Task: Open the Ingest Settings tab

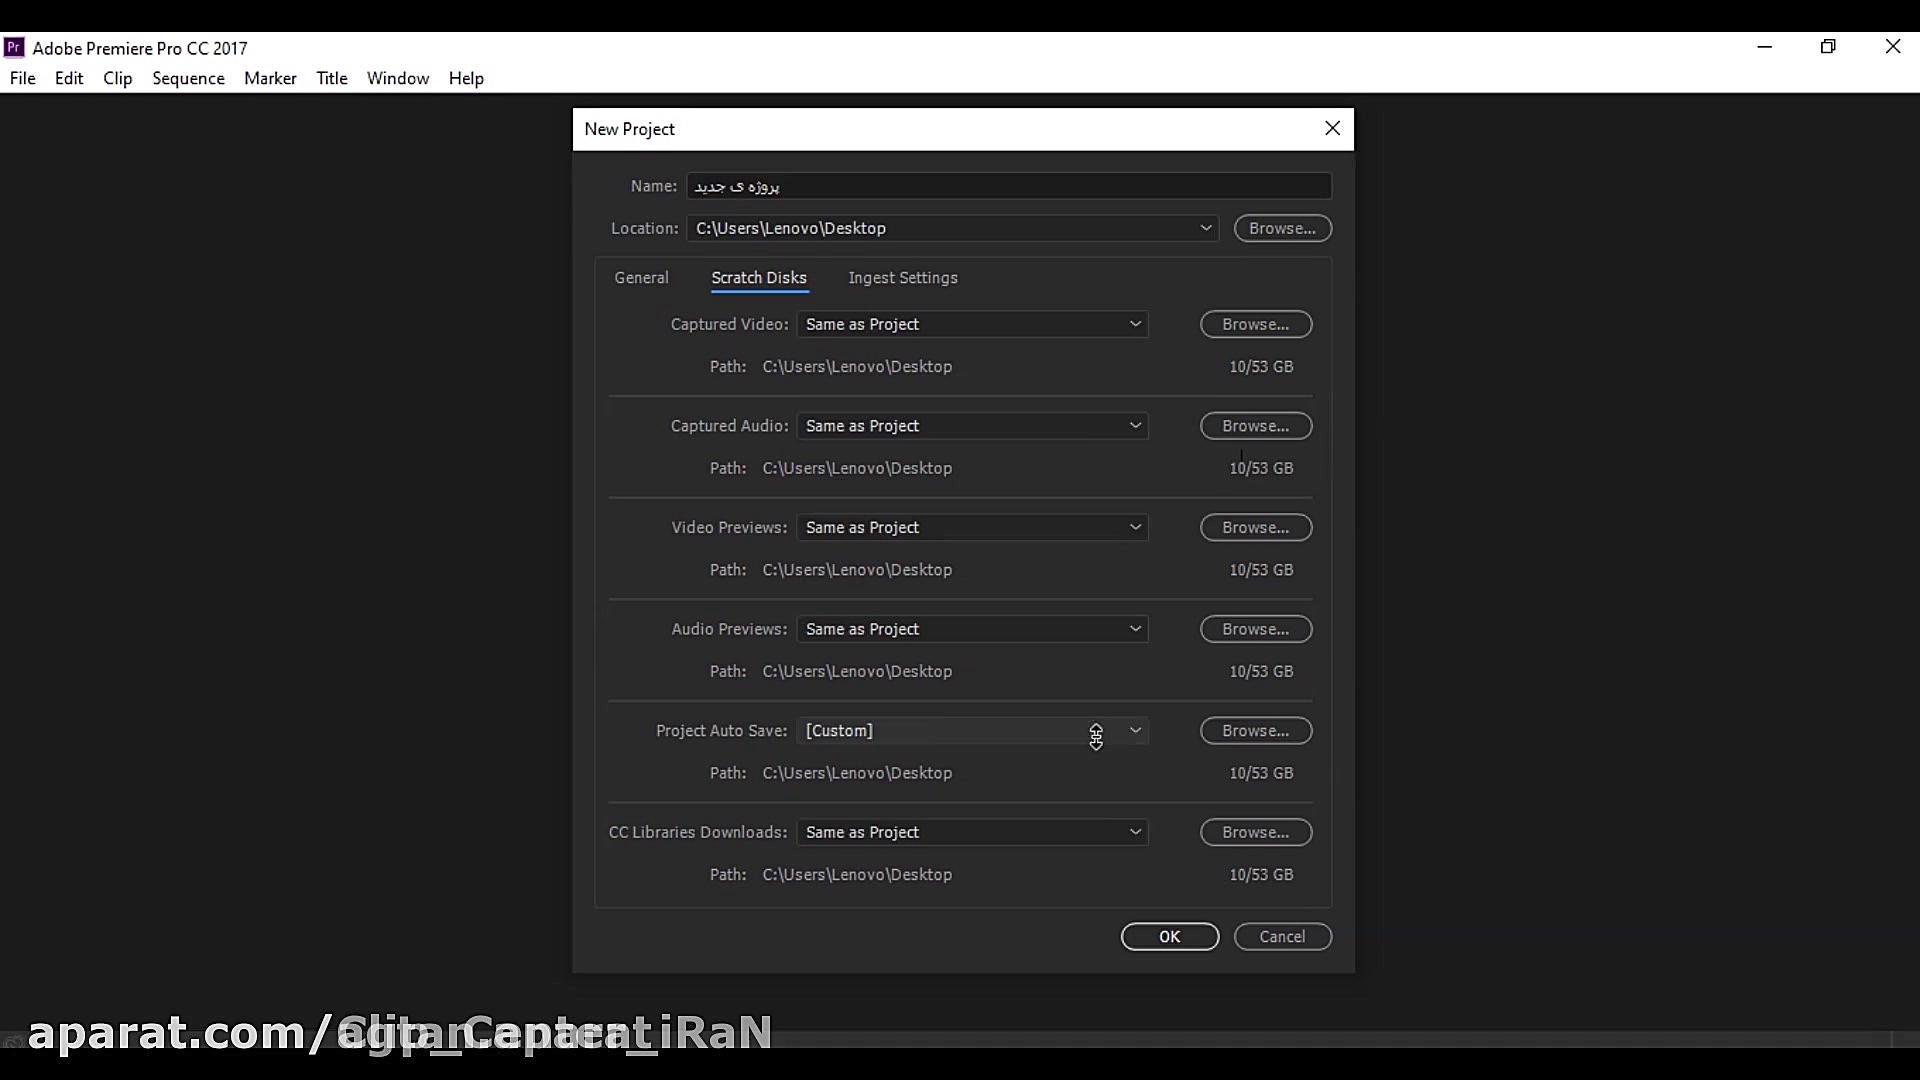Action: pyautogui.click(x=902, y=278)
